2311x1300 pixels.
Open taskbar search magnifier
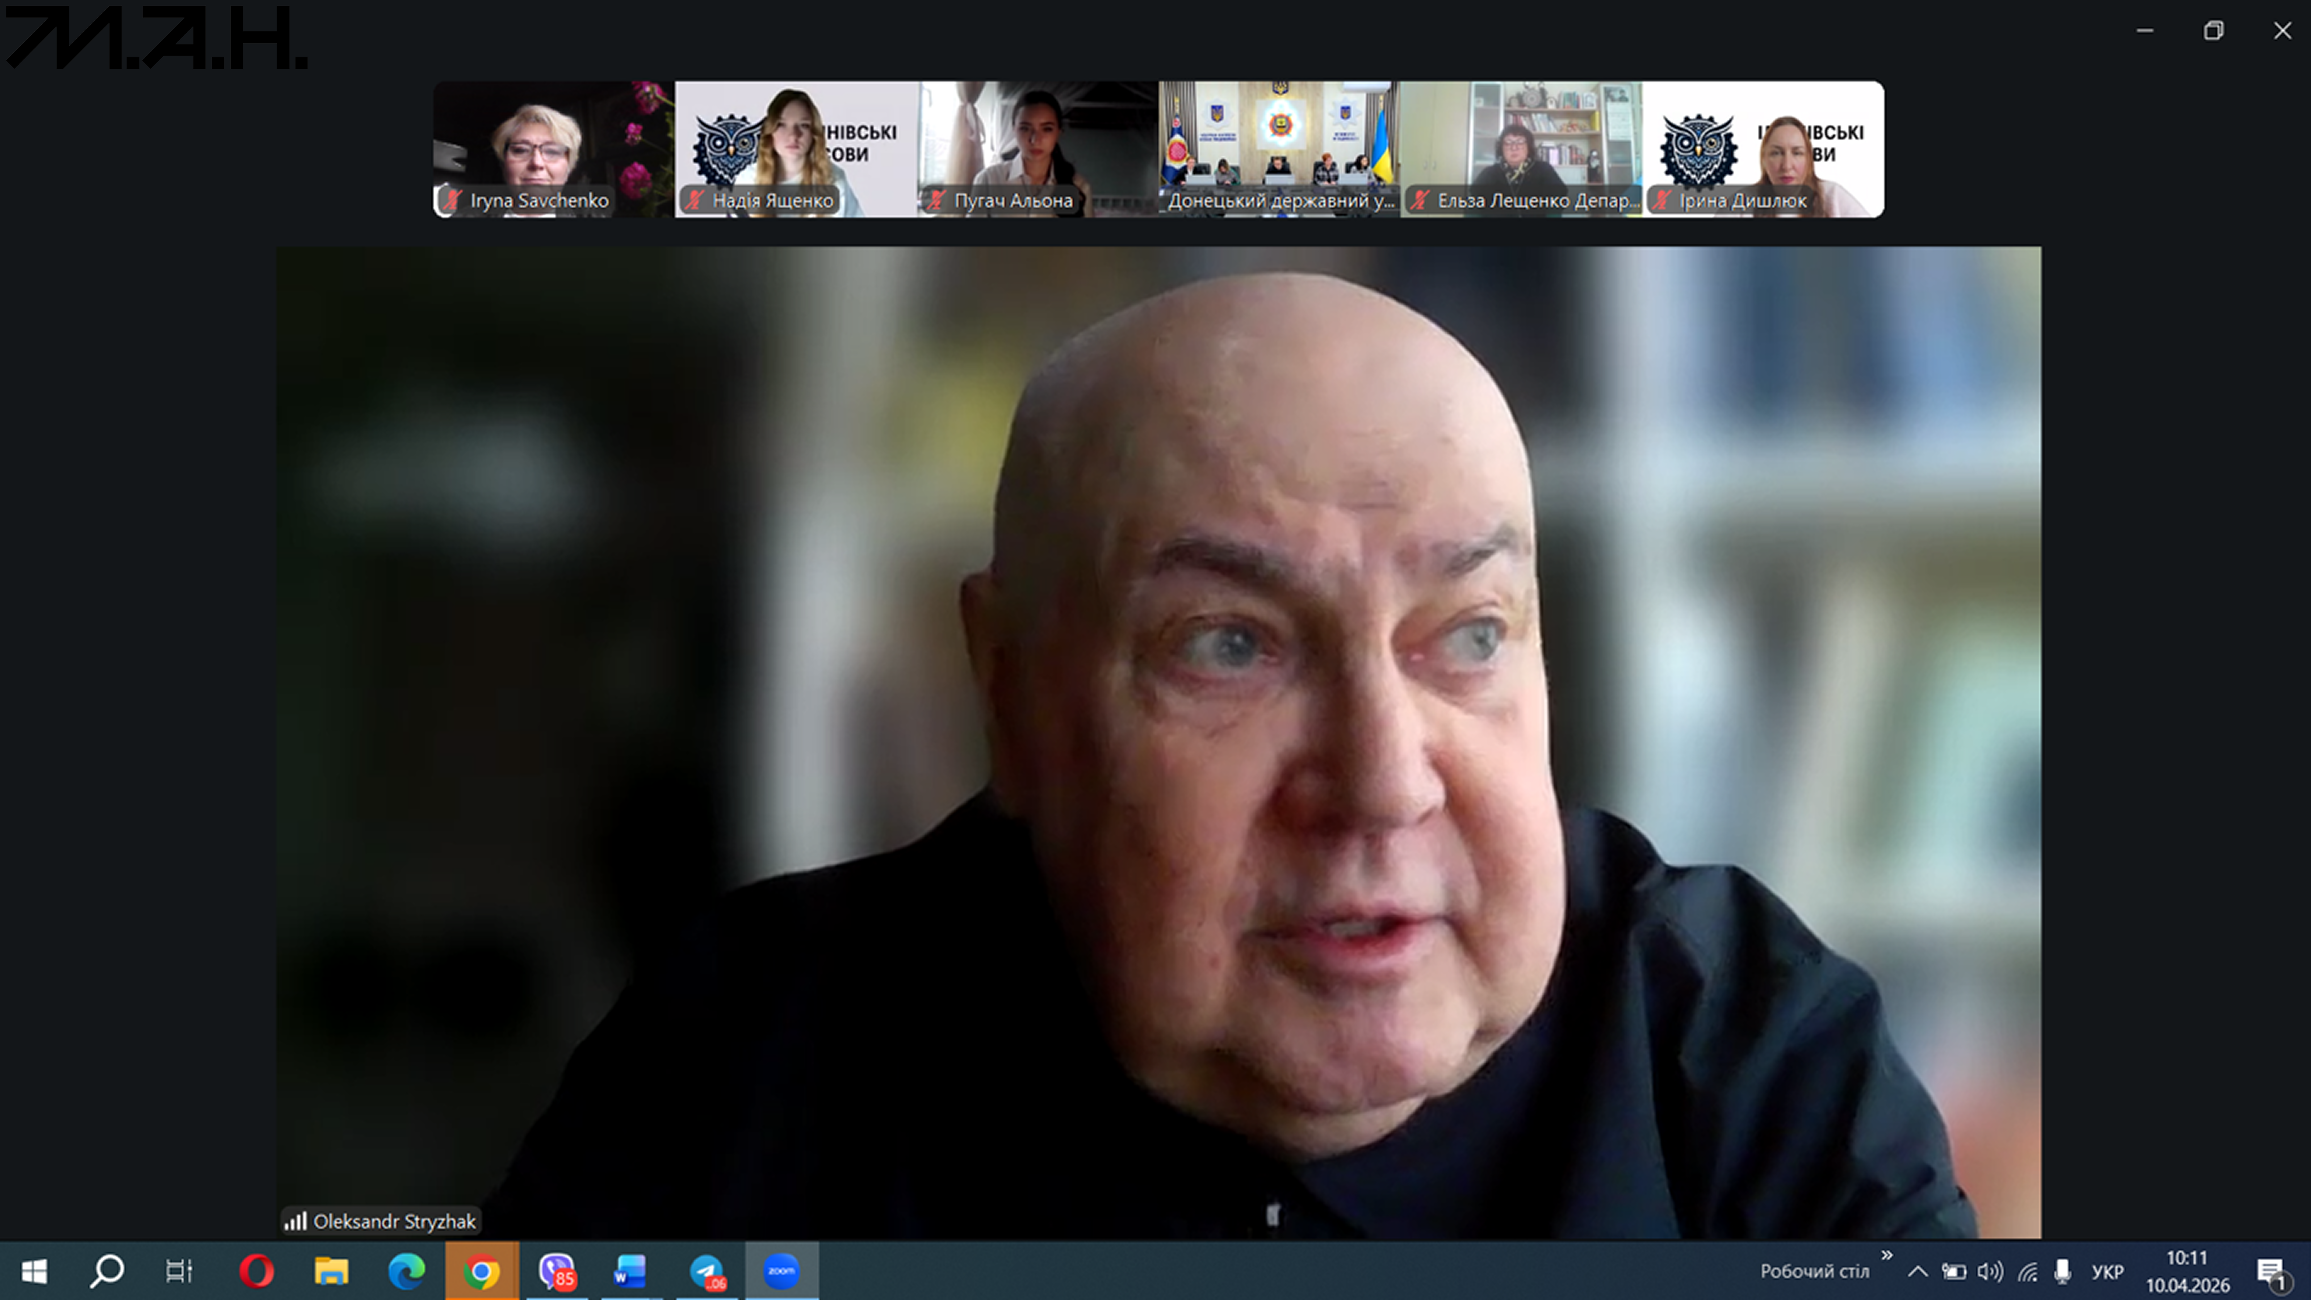coord(107,1271)
